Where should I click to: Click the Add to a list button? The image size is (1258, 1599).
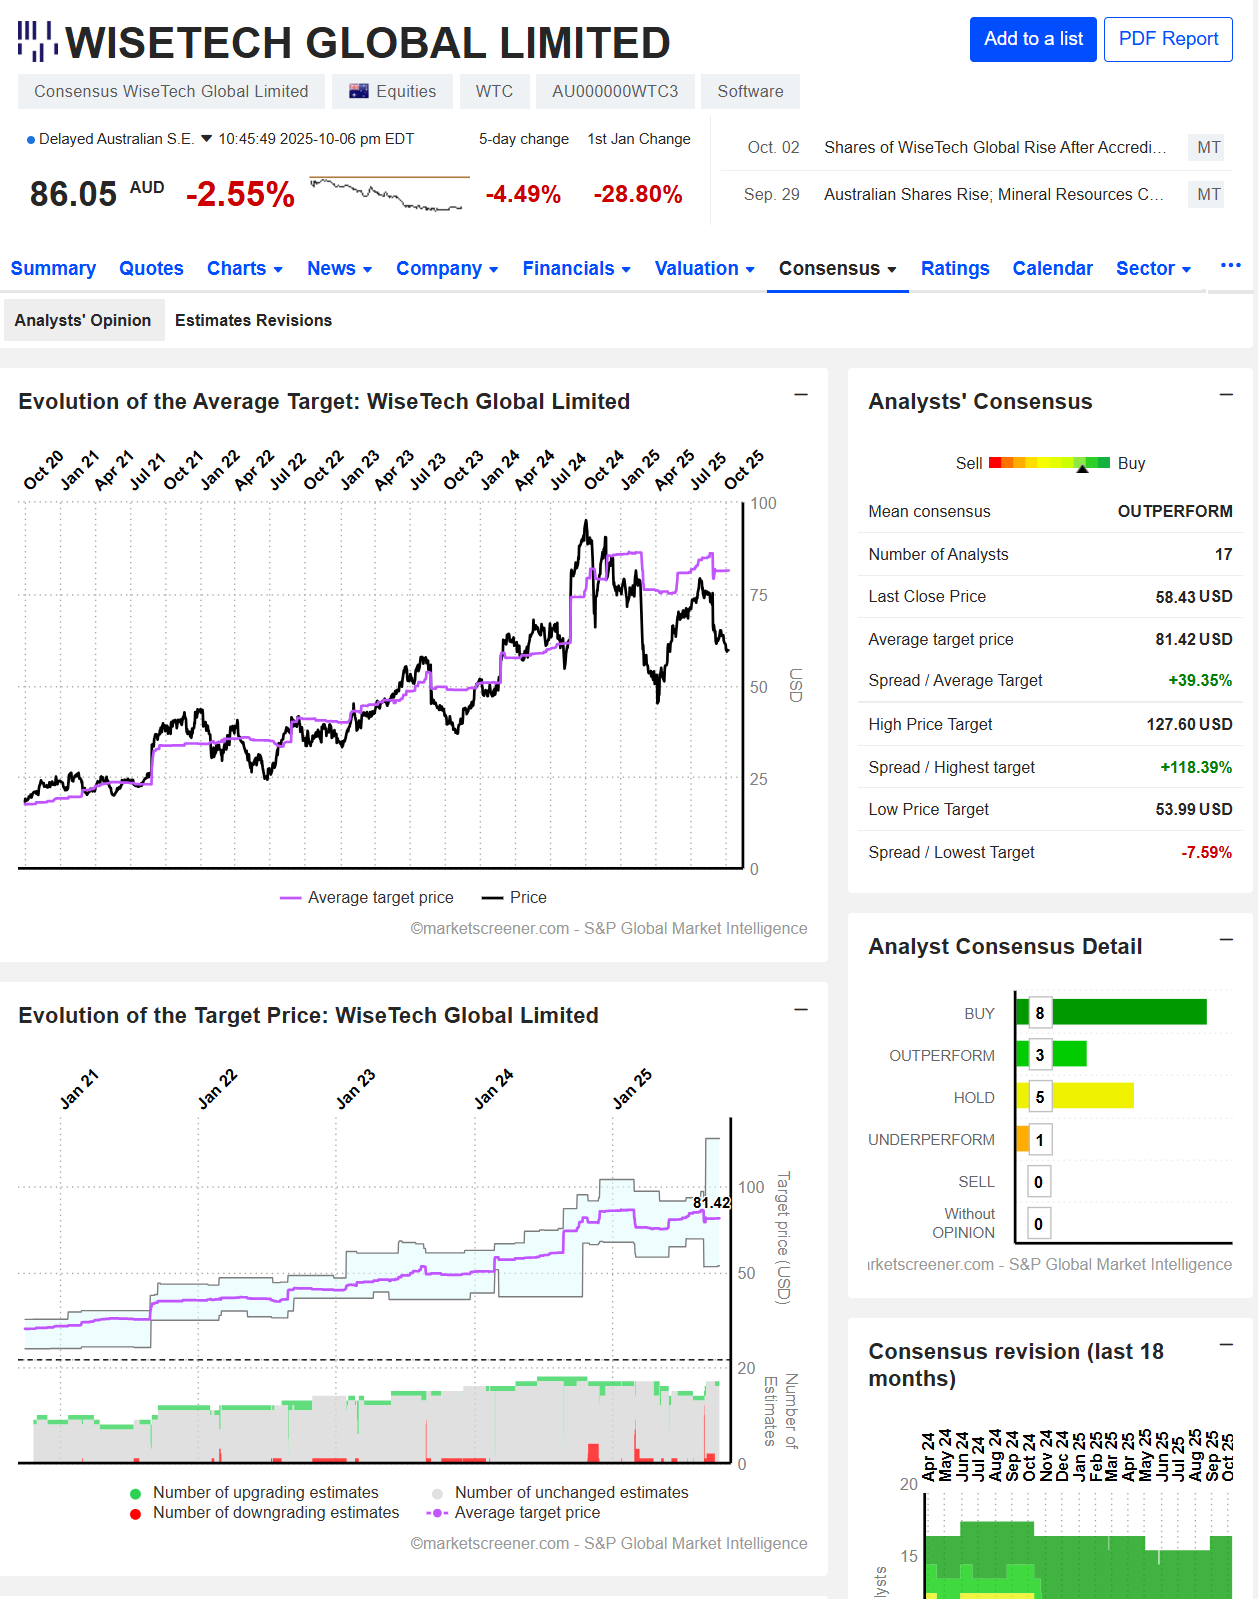pos(1032,39)
